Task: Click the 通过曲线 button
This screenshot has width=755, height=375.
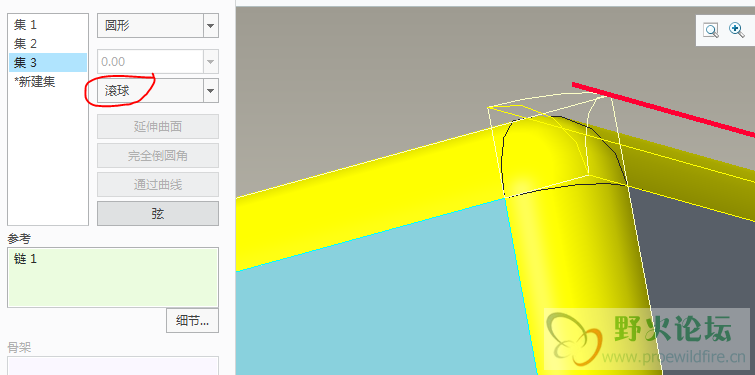Action: 158,184
